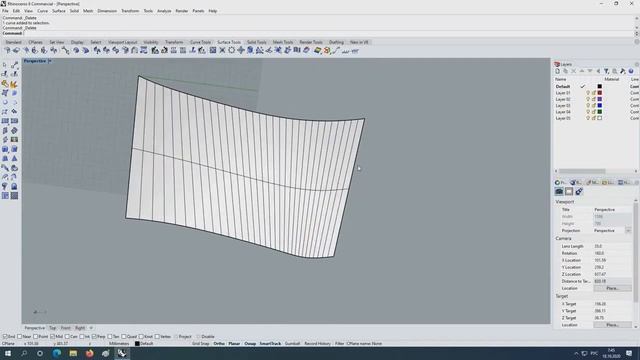Viewport: 640px width, 360px height.
Task: Open the Layers panel help icon
Action: 631,71
